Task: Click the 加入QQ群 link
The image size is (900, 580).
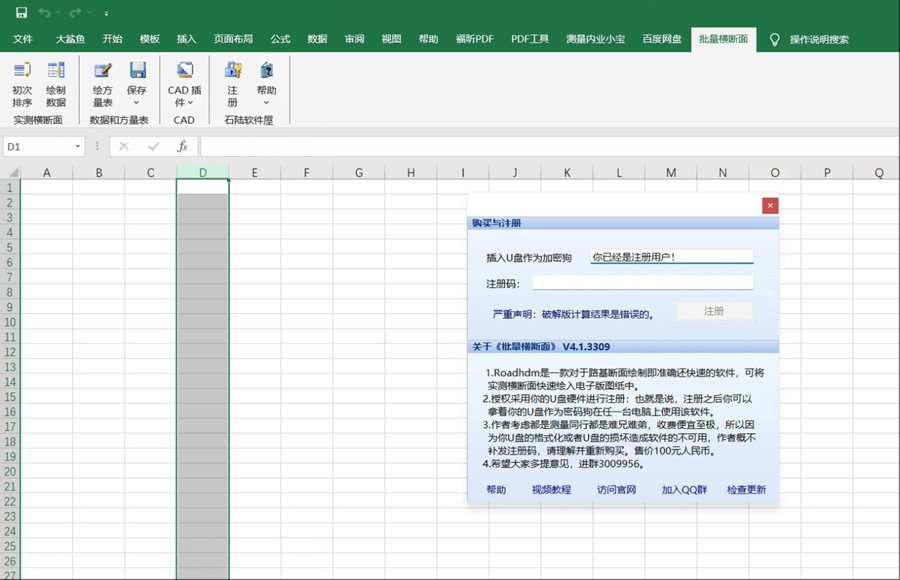Action: pos(684,489)
